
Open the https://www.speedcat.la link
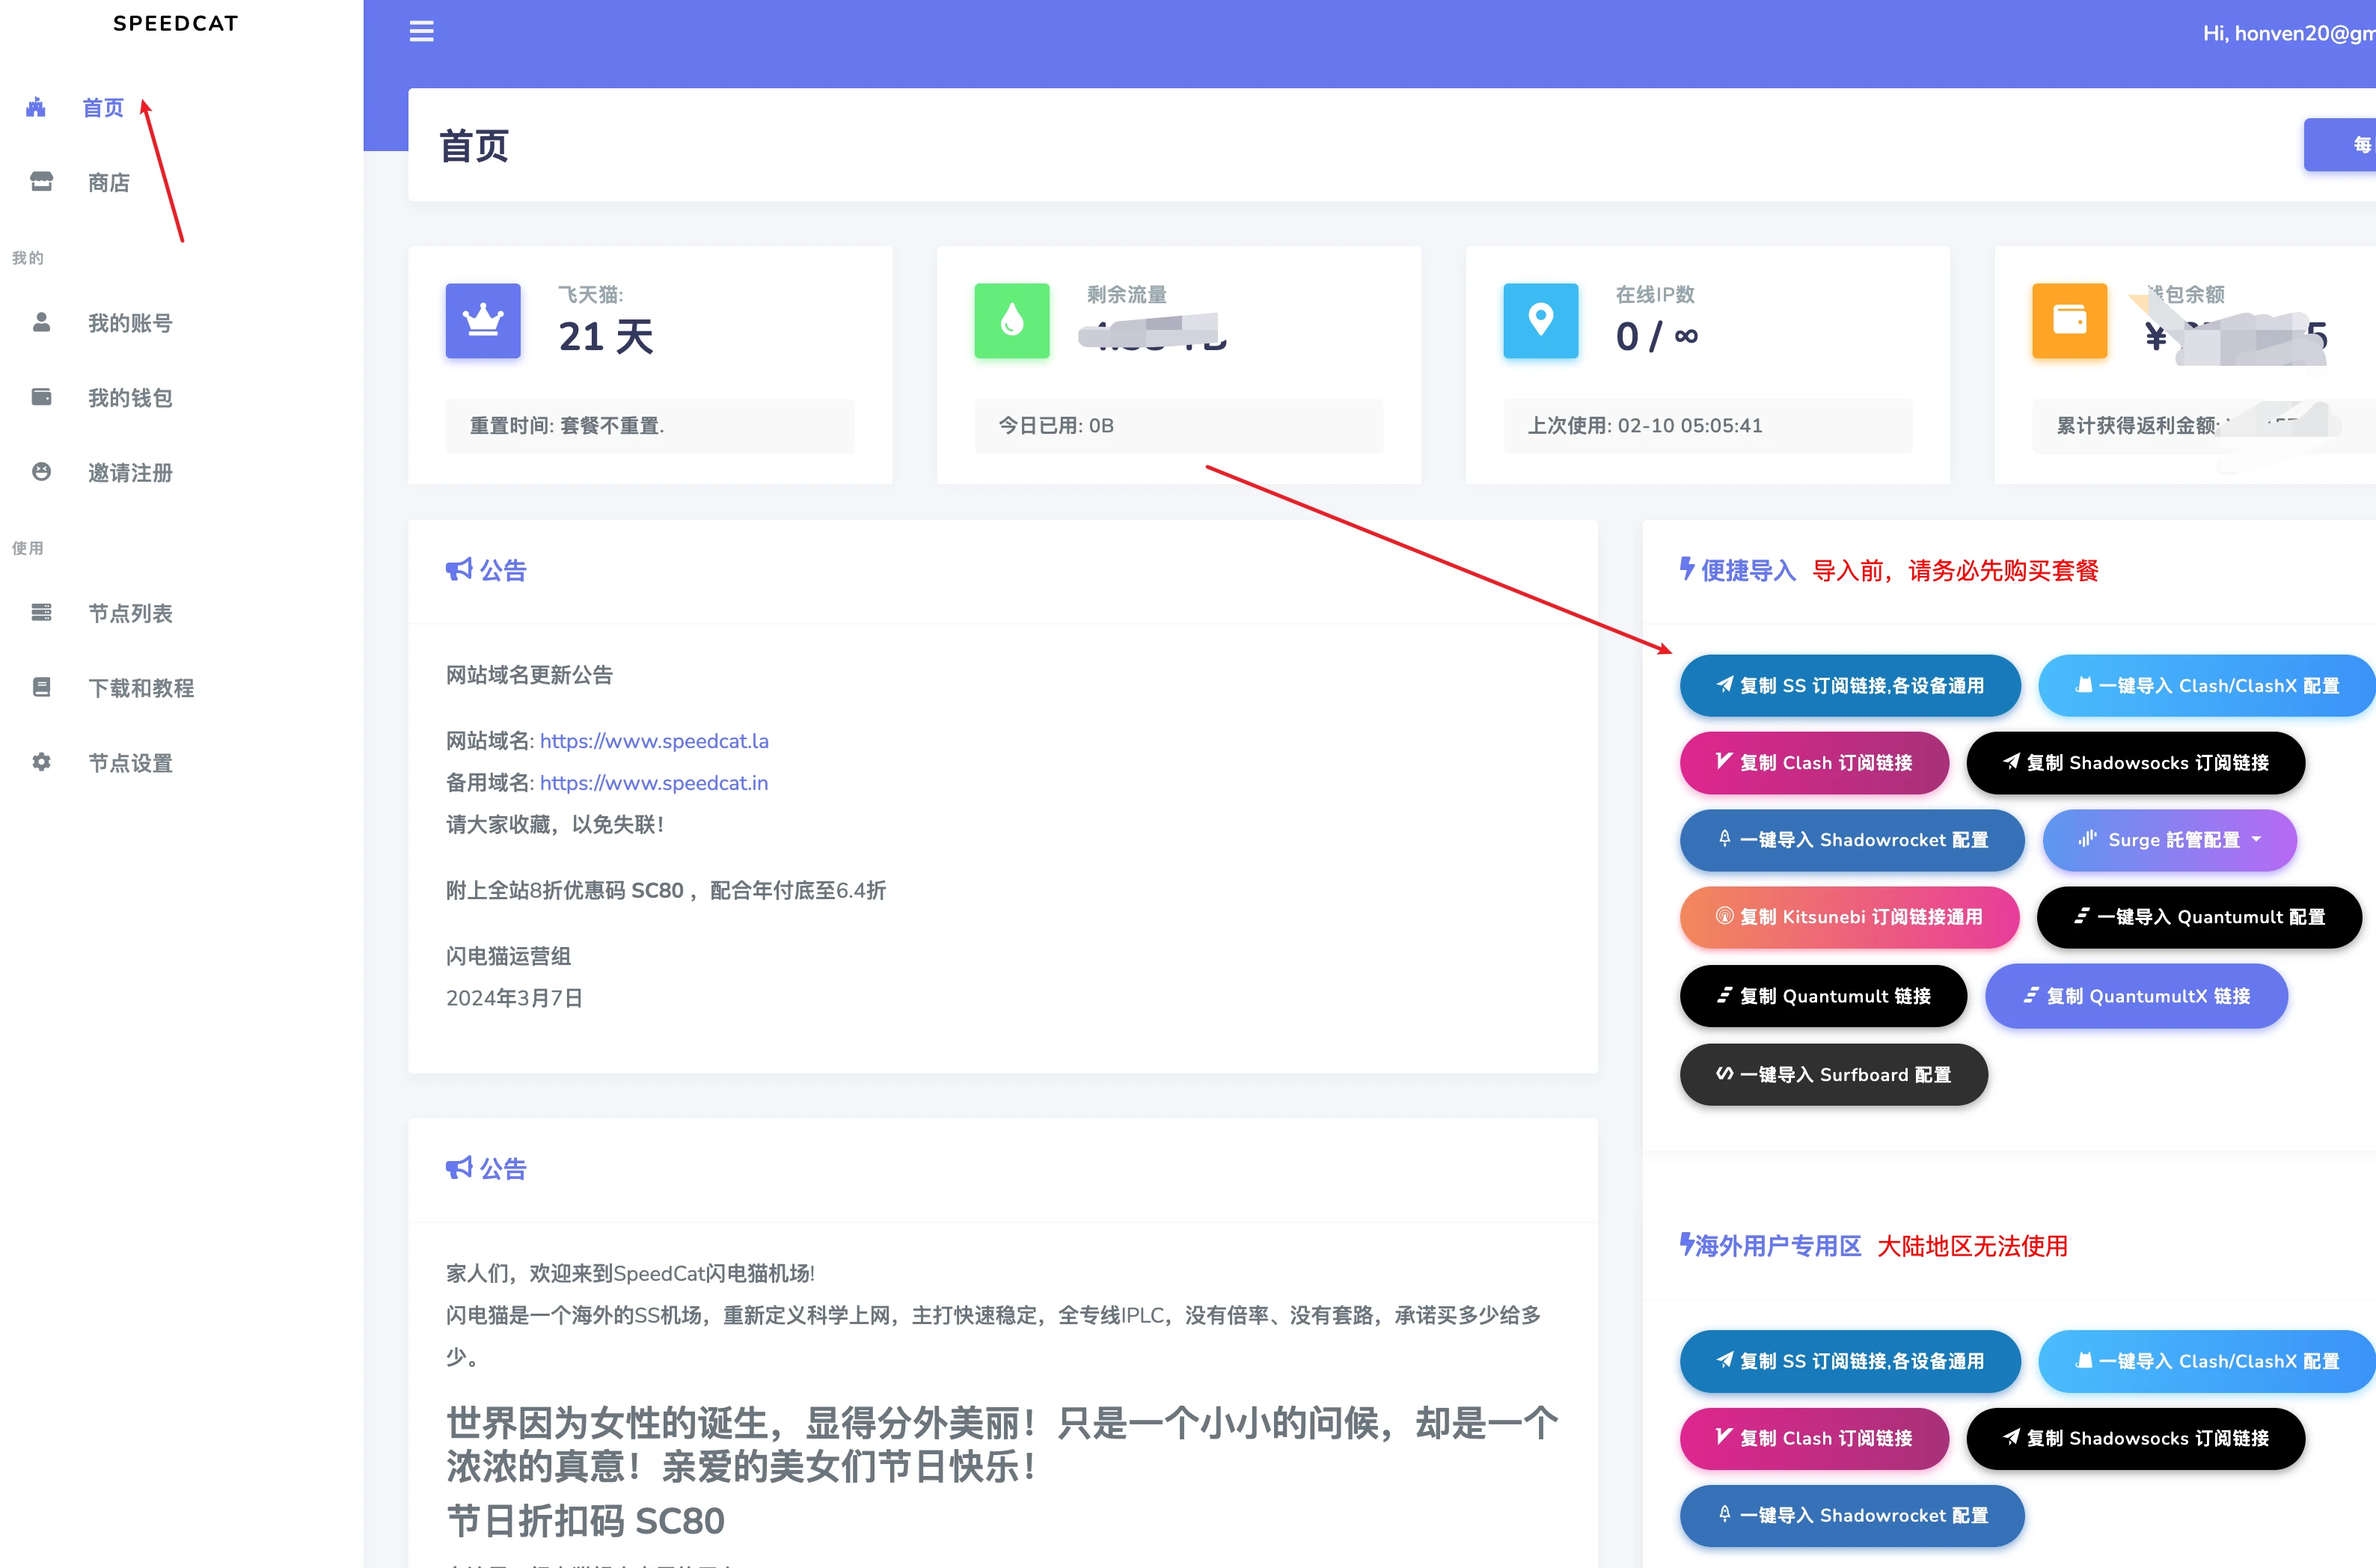[654, 741]
